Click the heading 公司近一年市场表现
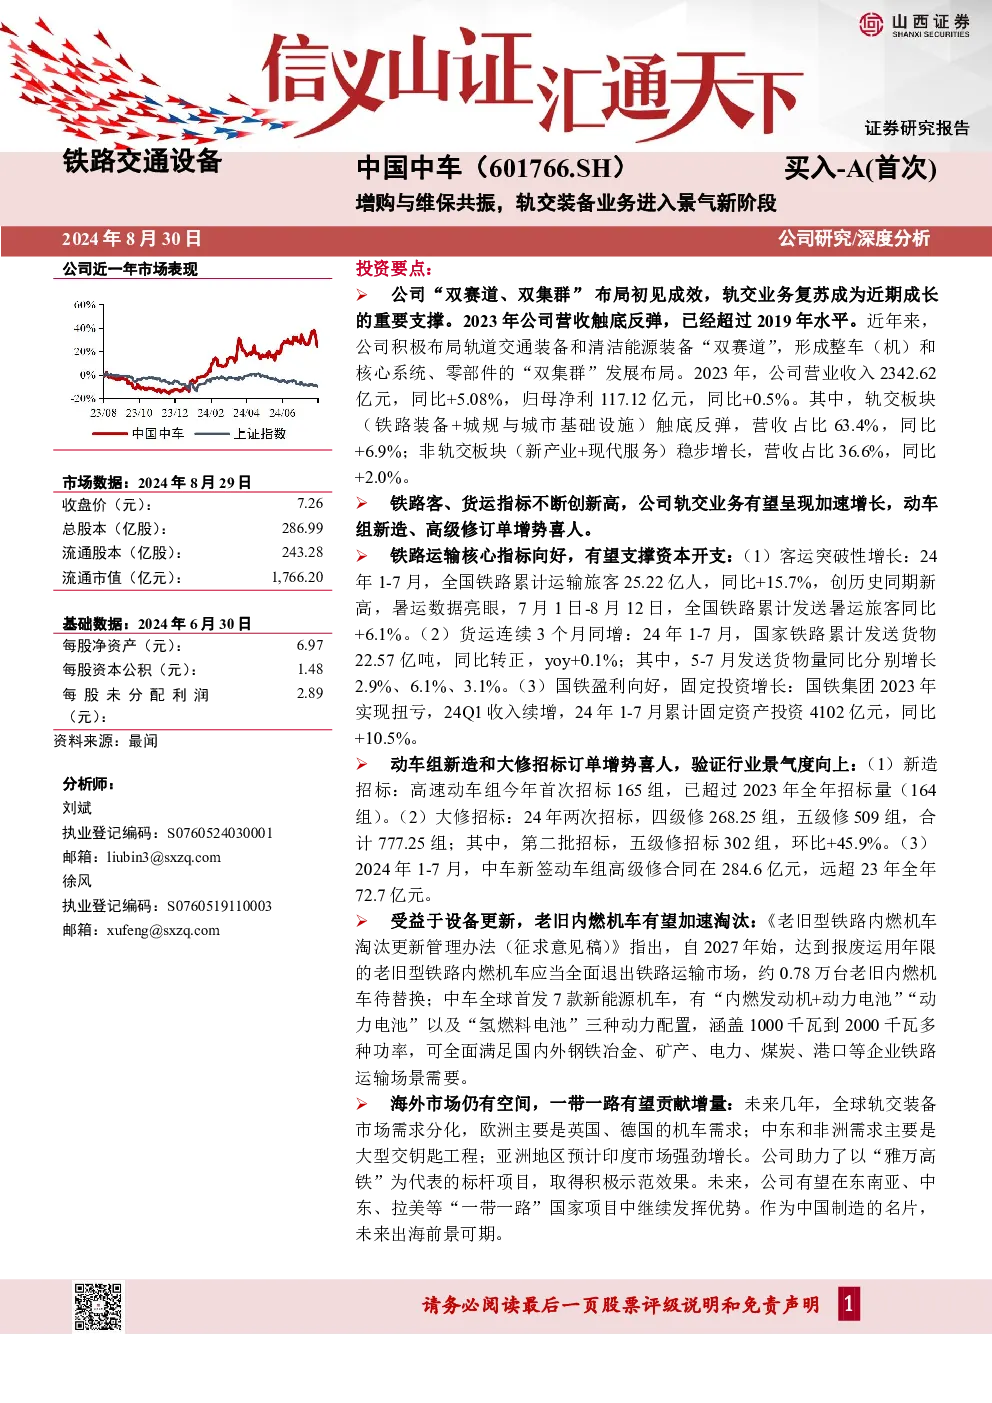 (130, 269)
